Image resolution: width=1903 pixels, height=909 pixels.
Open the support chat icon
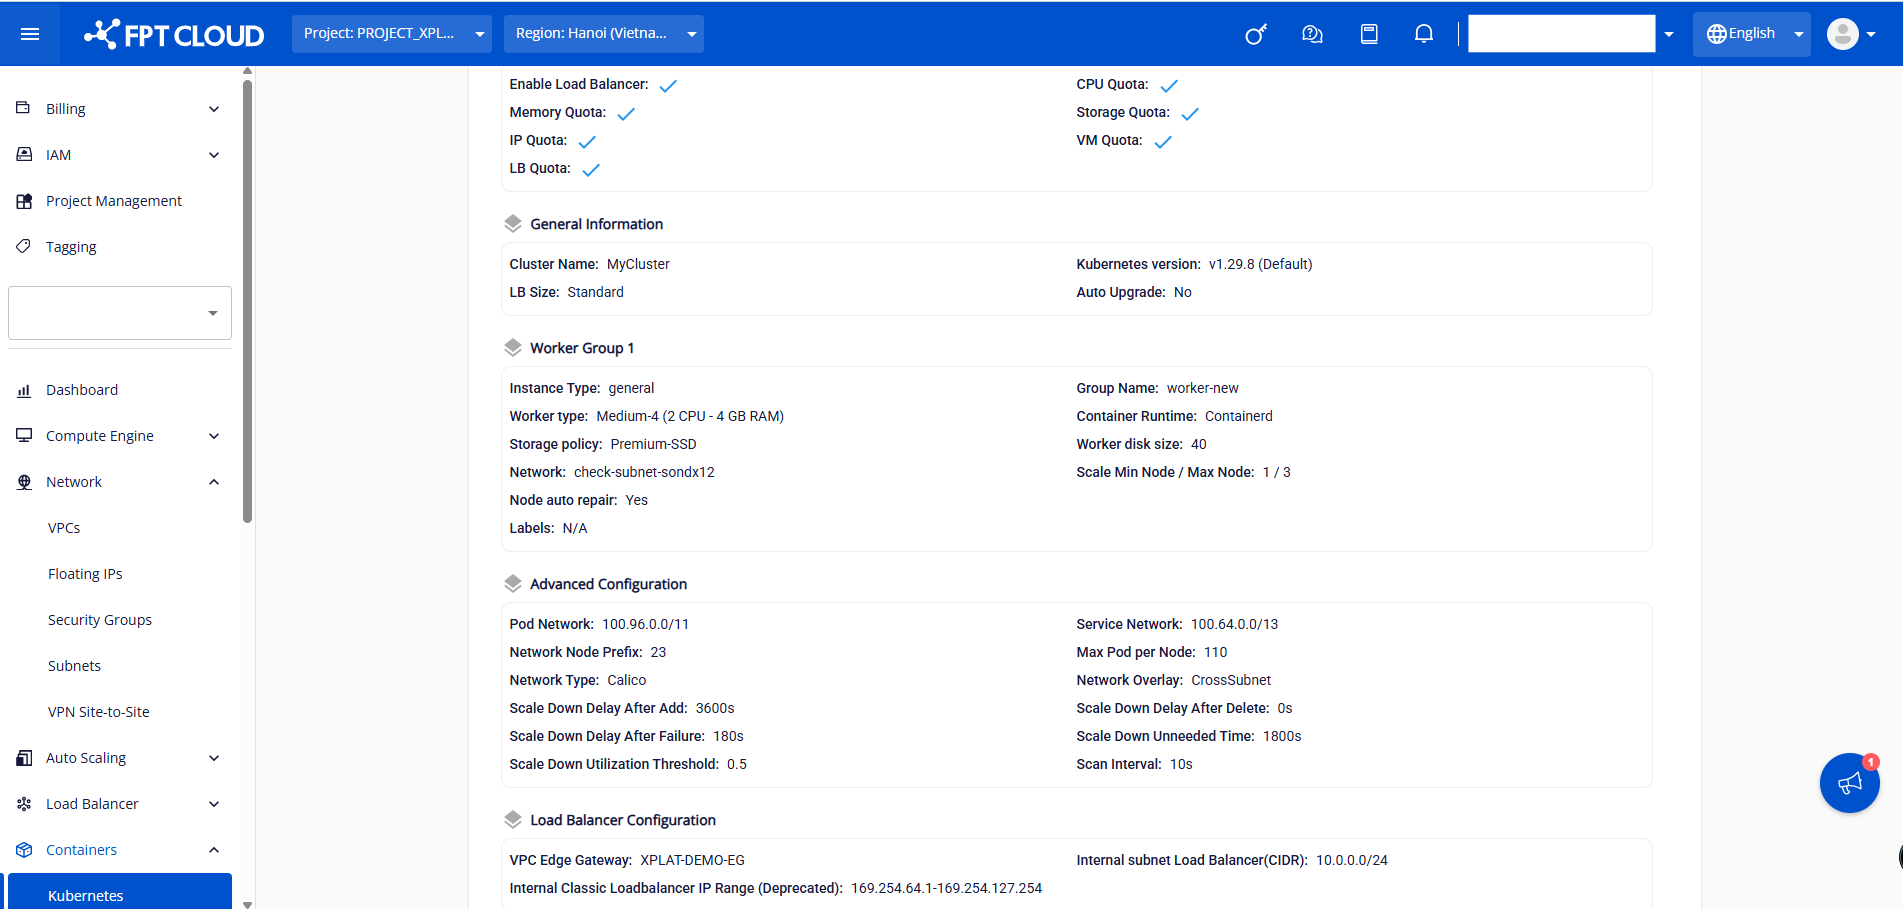1312,35
